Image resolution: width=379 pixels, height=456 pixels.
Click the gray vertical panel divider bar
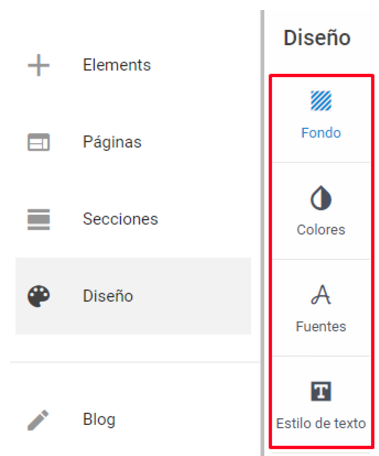tap(263, 233)
